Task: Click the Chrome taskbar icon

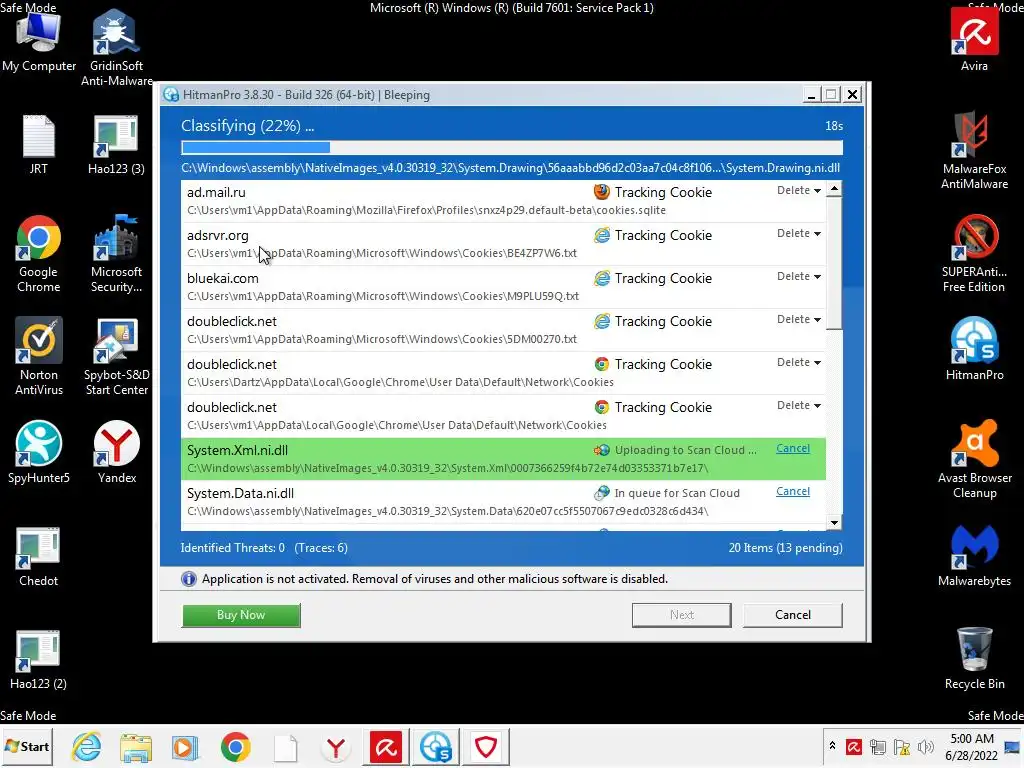Action: 235,746
